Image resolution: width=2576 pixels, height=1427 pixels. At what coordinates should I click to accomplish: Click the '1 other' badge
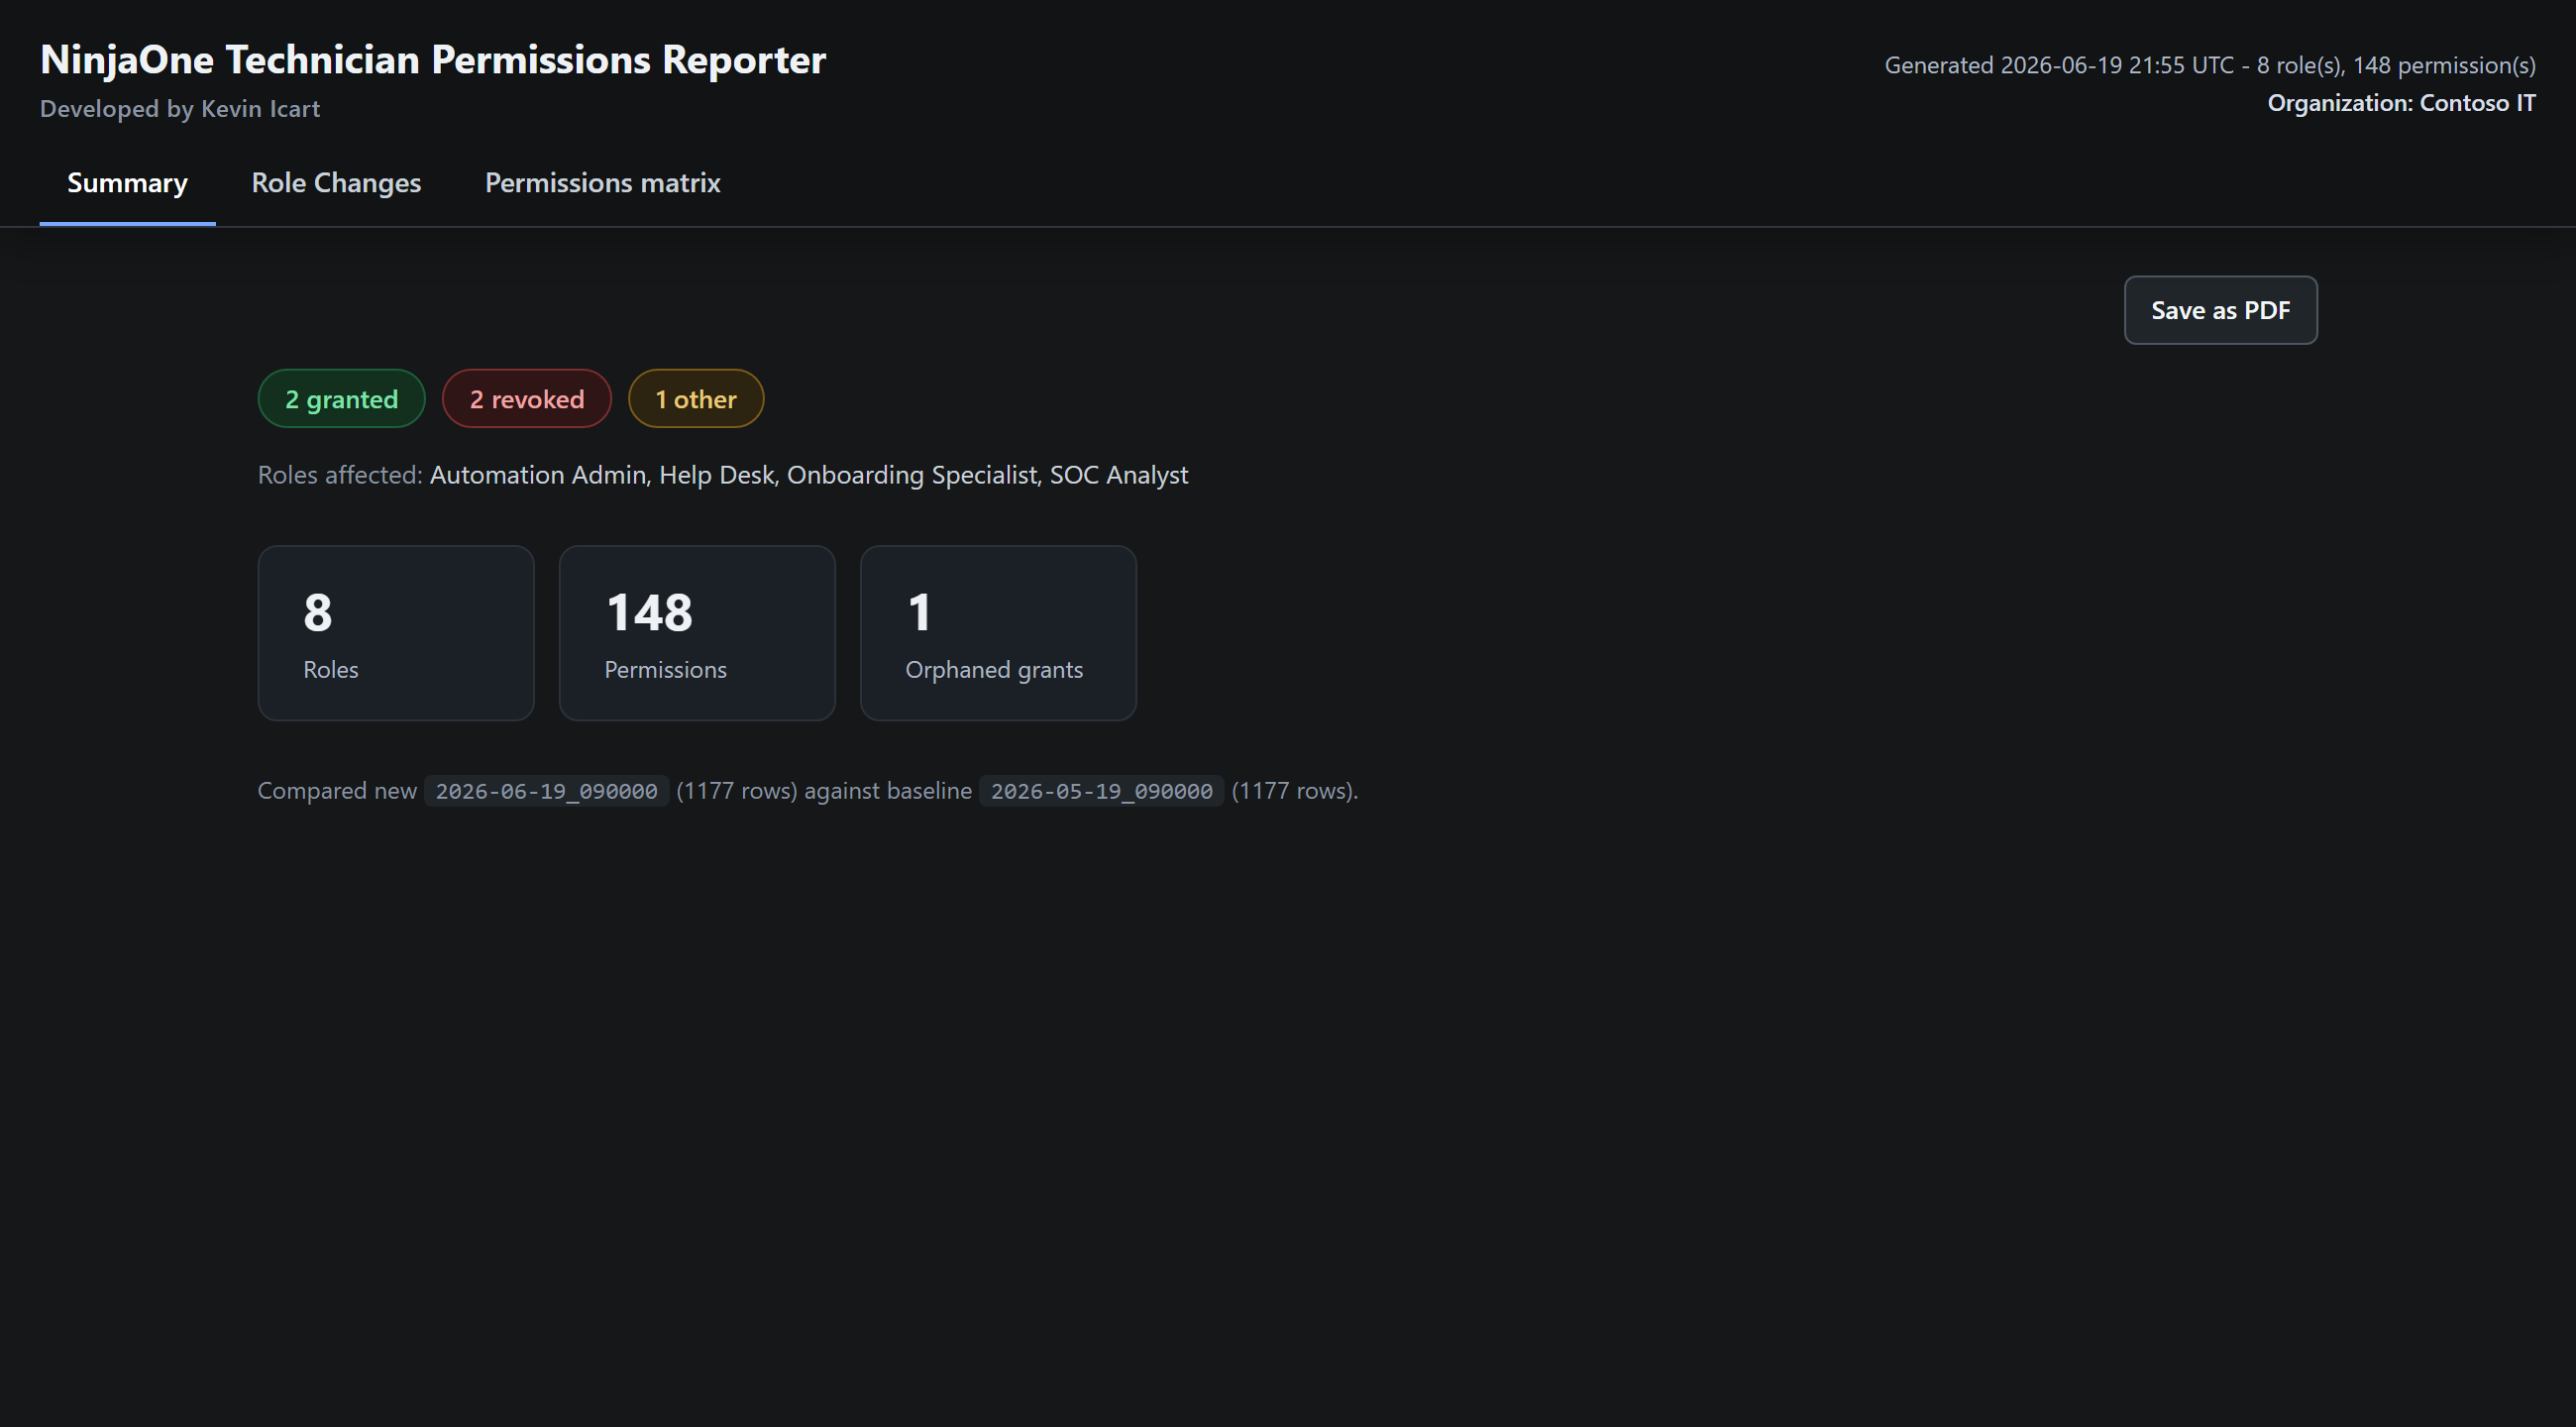pyautogui.click(x=695, y=399)
